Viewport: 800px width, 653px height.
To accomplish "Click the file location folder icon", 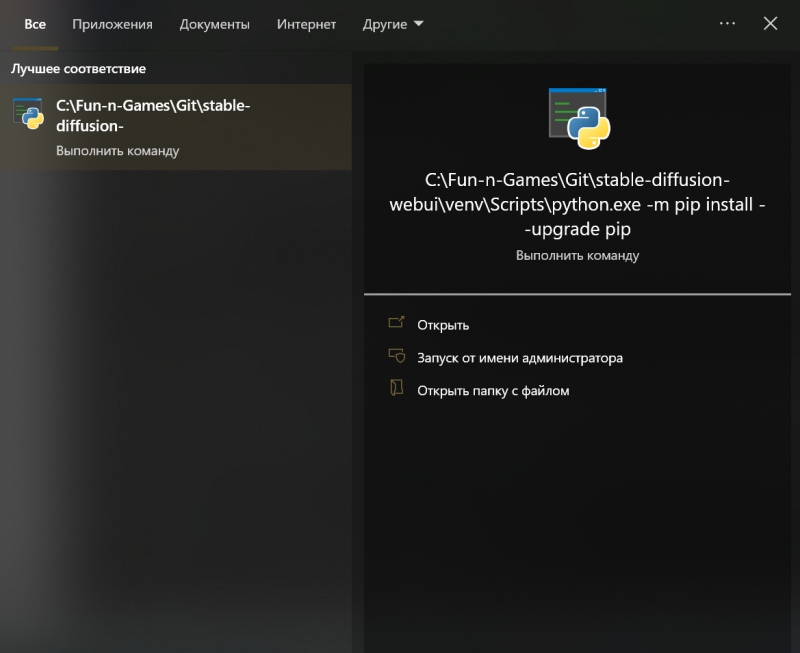I will 396,390.
